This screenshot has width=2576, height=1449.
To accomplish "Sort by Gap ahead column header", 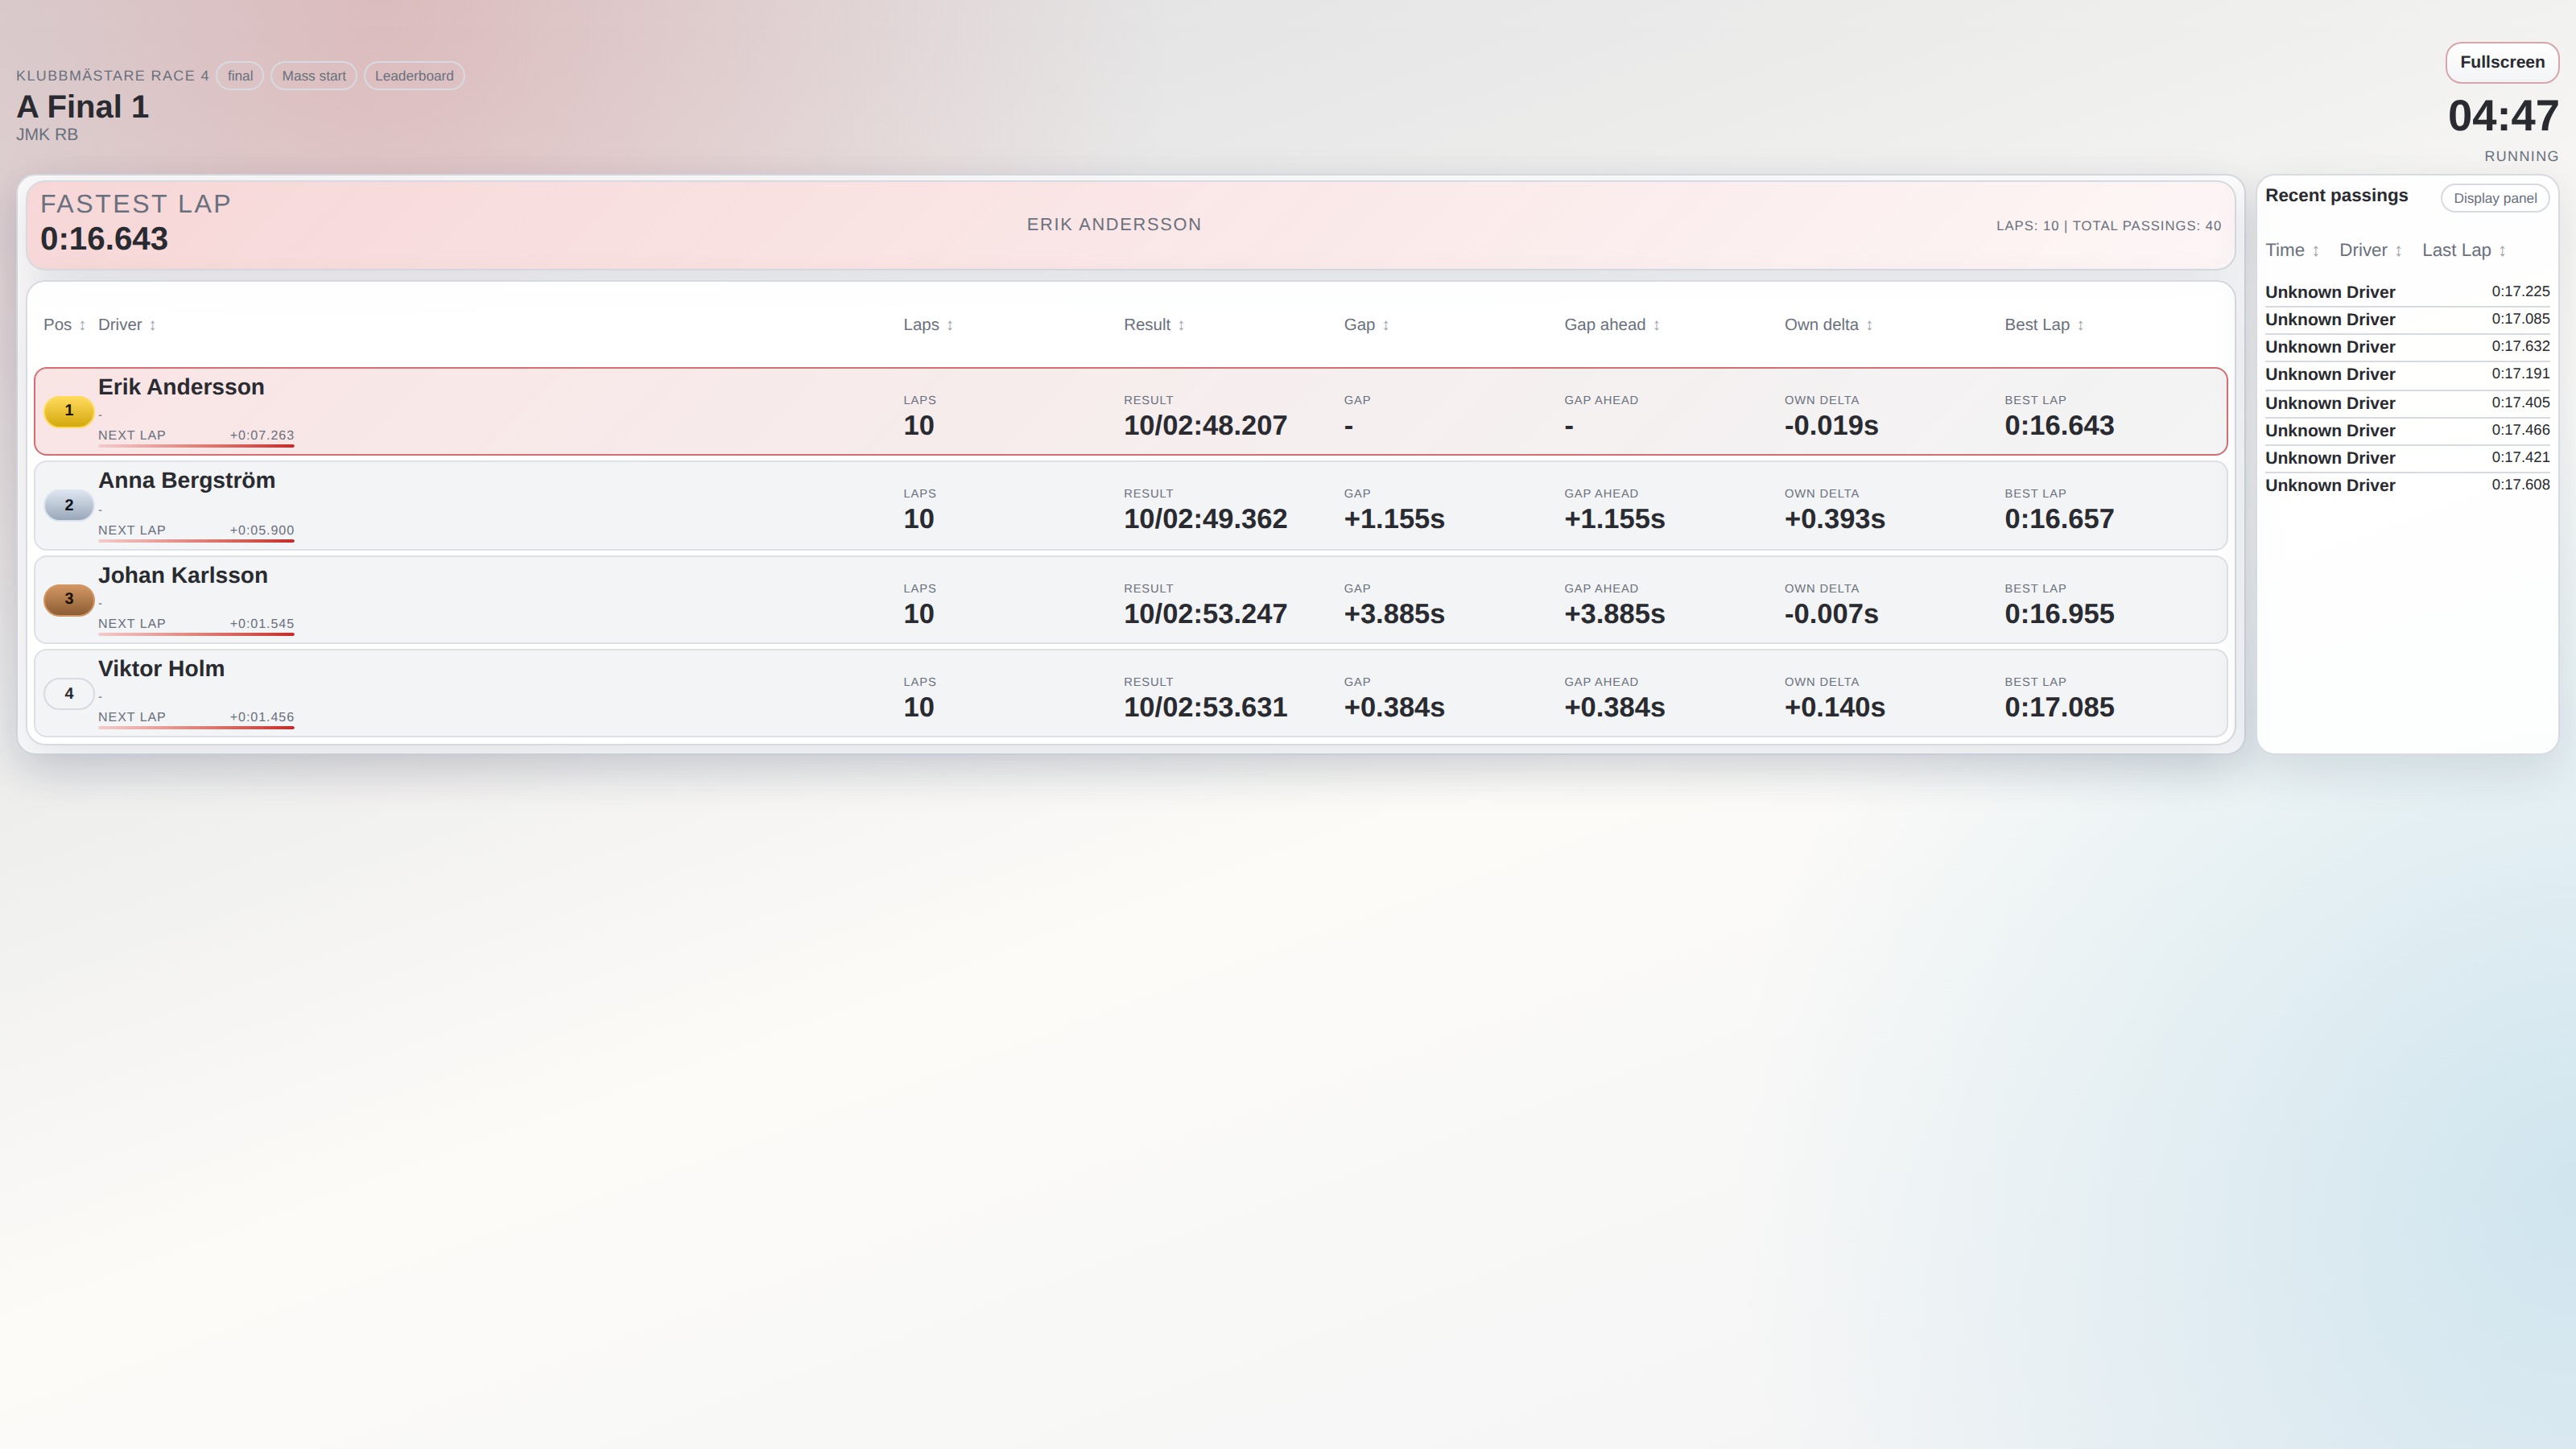I will 1612,325.
